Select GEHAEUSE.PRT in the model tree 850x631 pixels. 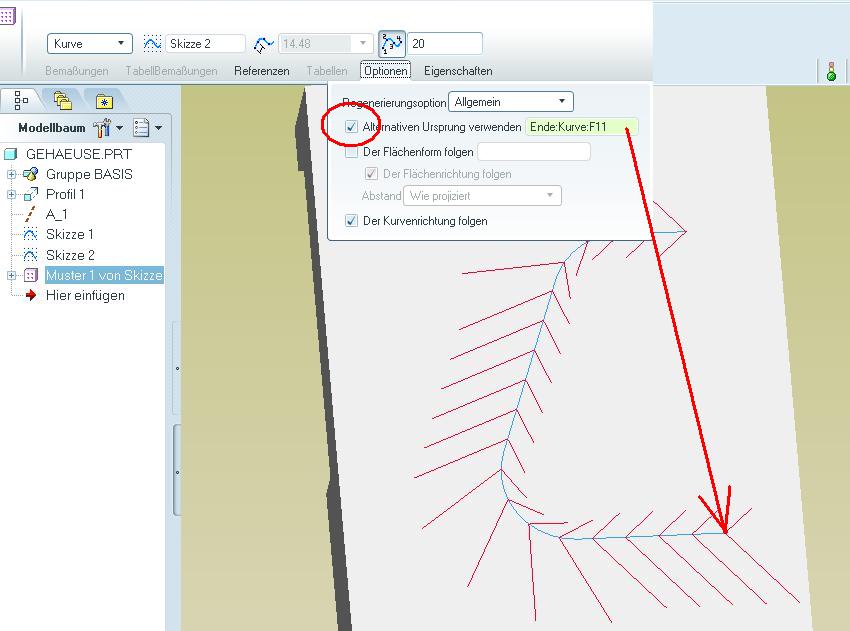(x=79, y=154)
